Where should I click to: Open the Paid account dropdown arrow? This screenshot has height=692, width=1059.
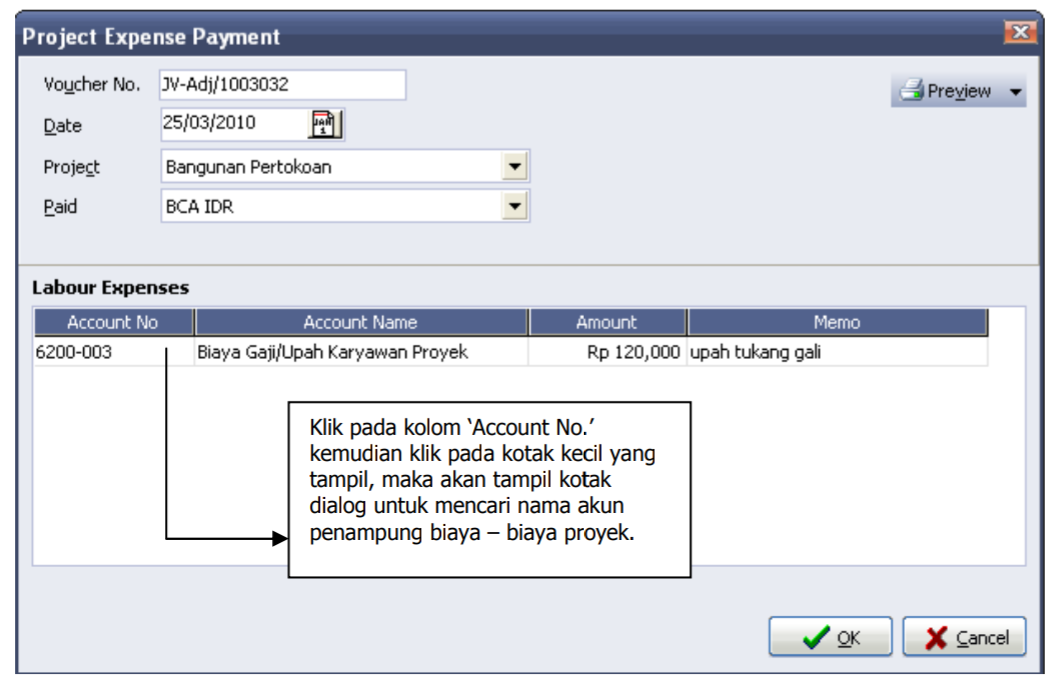515,206
